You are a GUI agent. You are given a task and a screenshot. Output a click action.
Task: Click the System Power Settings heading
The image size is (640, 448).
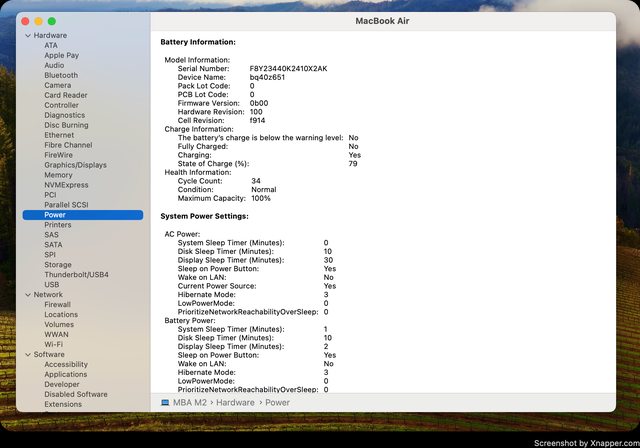point(204,216)
